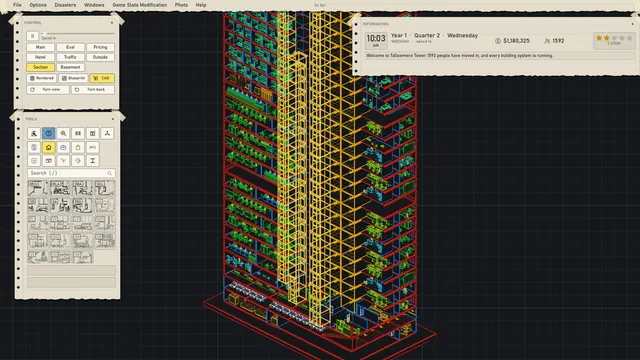
Task: Click the 10:03 AM clock display
Action: [x=376, y=40]
